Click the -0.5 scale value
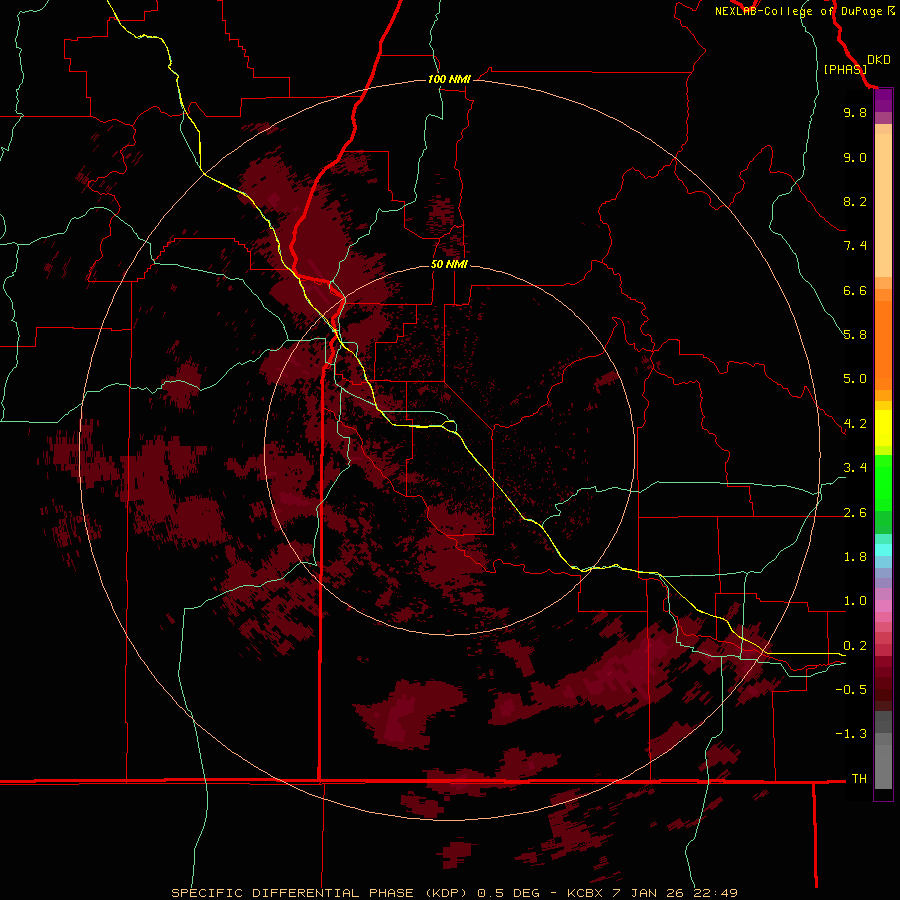Screen dimensions: 900x900 coord(851,690)
